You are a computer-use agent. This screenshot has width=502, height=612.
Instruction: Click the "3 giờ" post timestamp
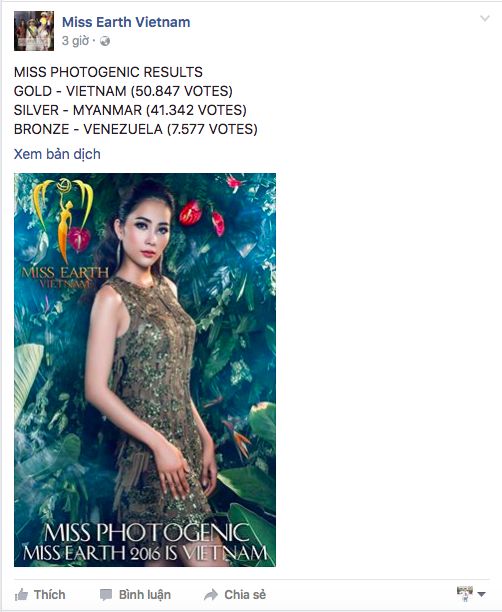[75, 41]
